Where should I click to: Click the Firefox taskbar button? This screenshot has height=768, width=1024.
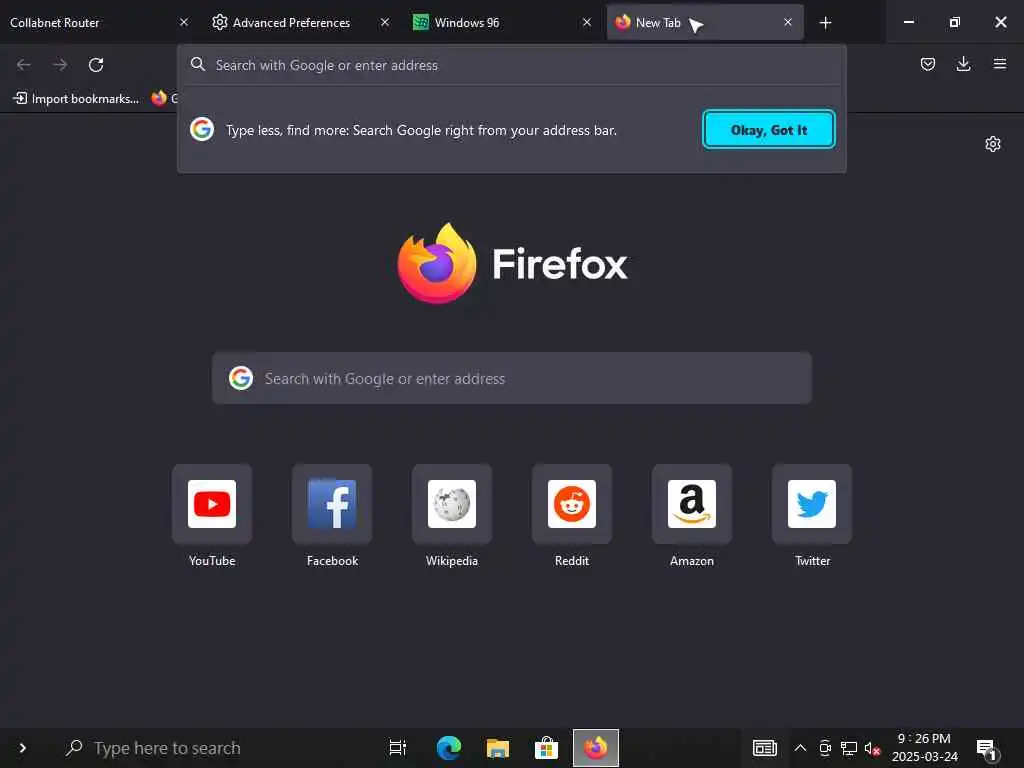click(596, 748)
